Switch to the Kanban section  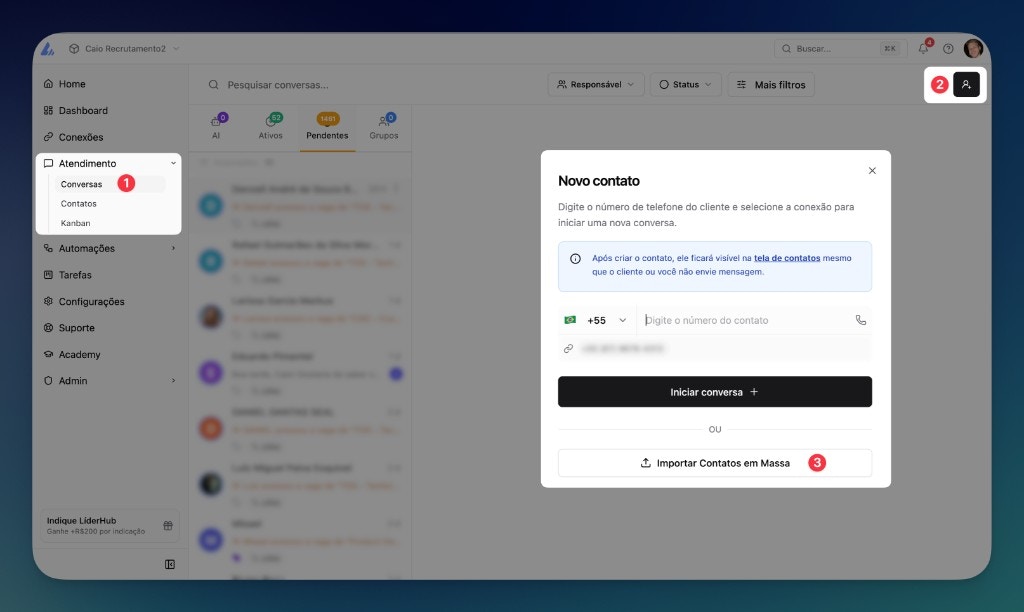pyautogui.click(x=79, y=222)
